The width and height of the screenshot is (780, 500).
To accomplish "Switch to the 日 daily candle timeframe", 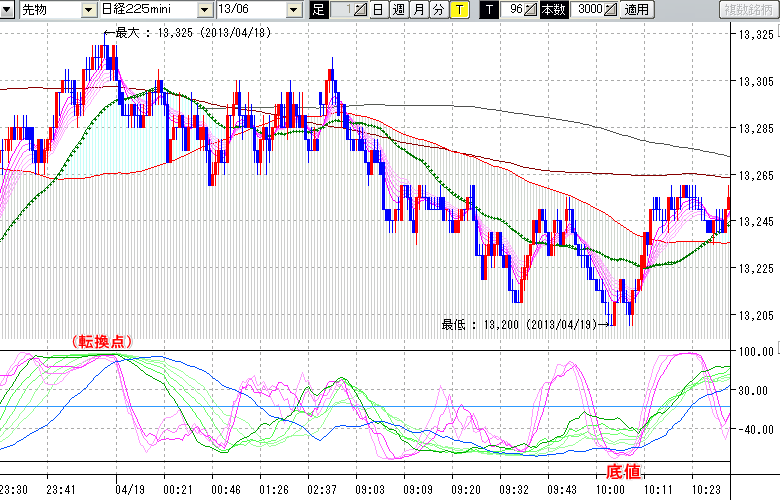I will (x=377, y=10).
